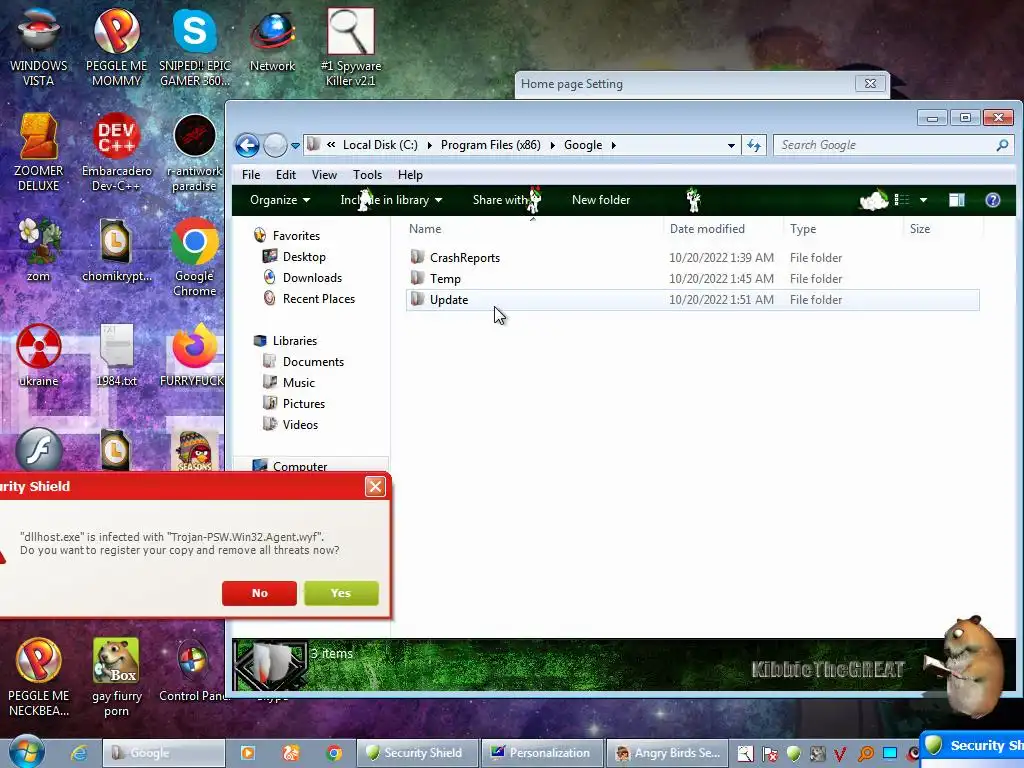The height and width of the screenshot is (768, 1024).
Task: Select the Control Panel desktop icon
Action: pyautogui.click(x=194, y=671)
